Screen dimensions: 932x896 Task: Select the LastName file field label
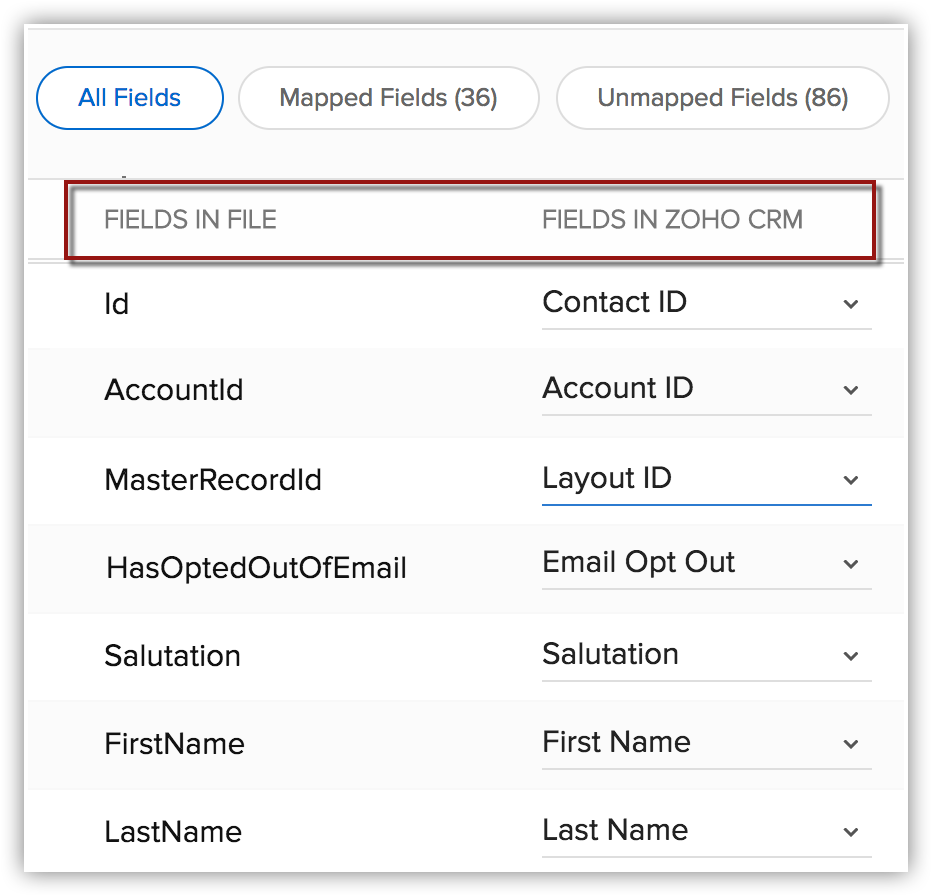point(173,832)
